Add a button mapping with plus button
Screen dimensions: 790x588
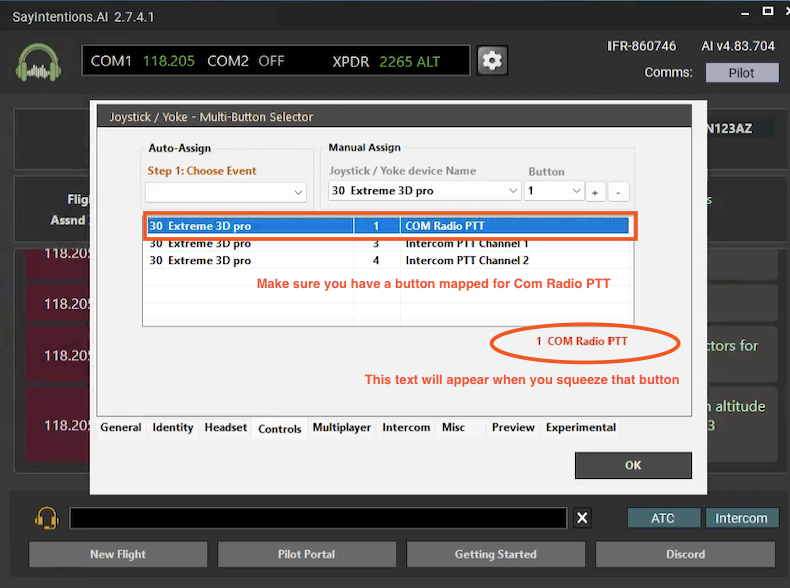tap(595, 192)
